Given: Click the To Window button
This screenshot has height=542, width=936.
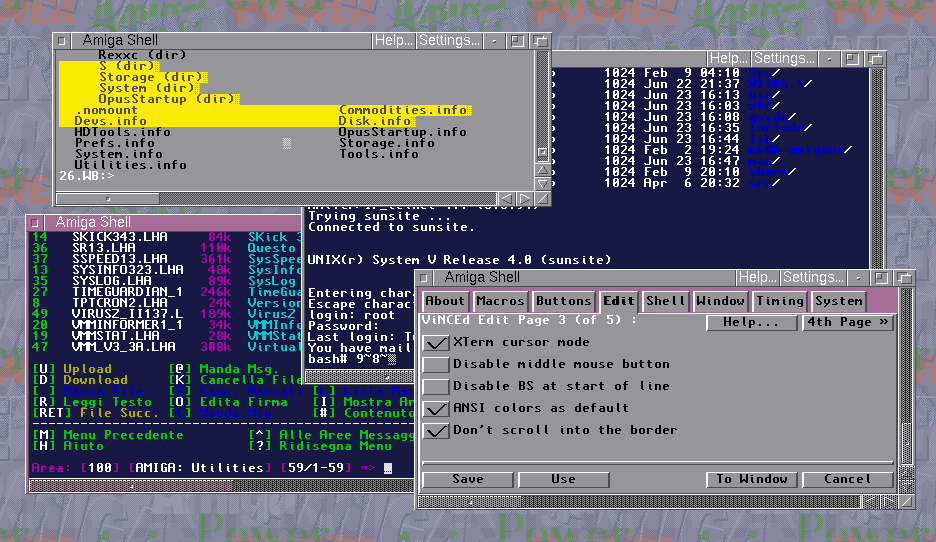Looking at the screenshot, I should click(x=752, y=479).
